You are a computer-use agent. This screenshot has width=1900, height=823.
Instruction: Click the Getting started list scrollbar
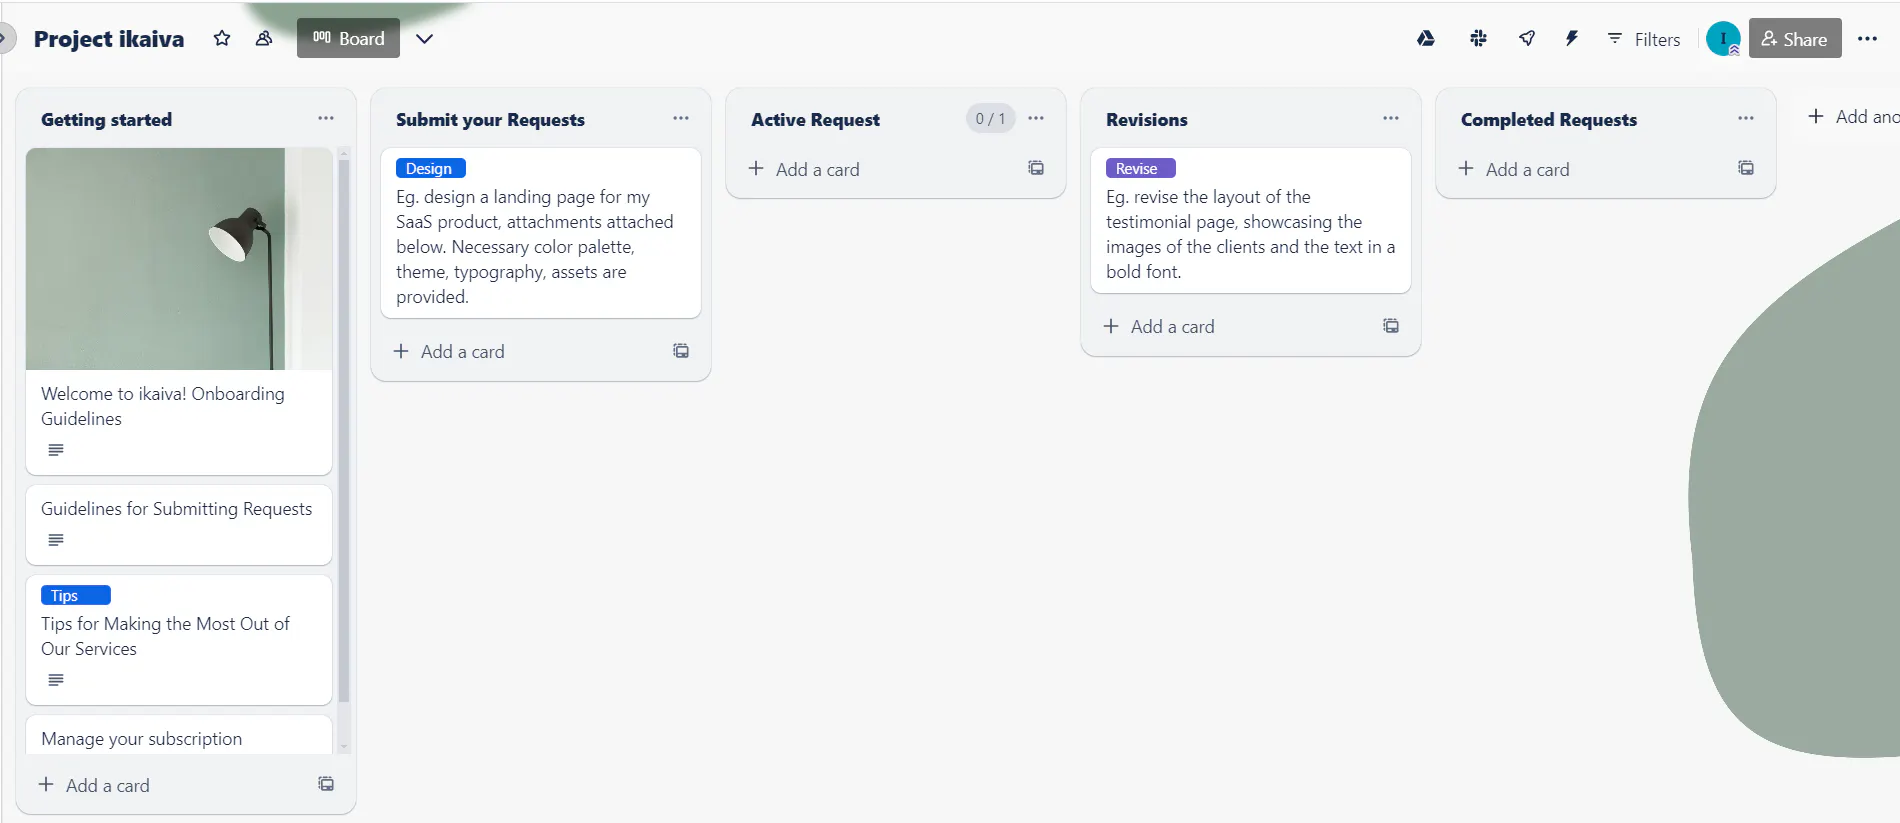pyautogui.click(x=344, y=430)
